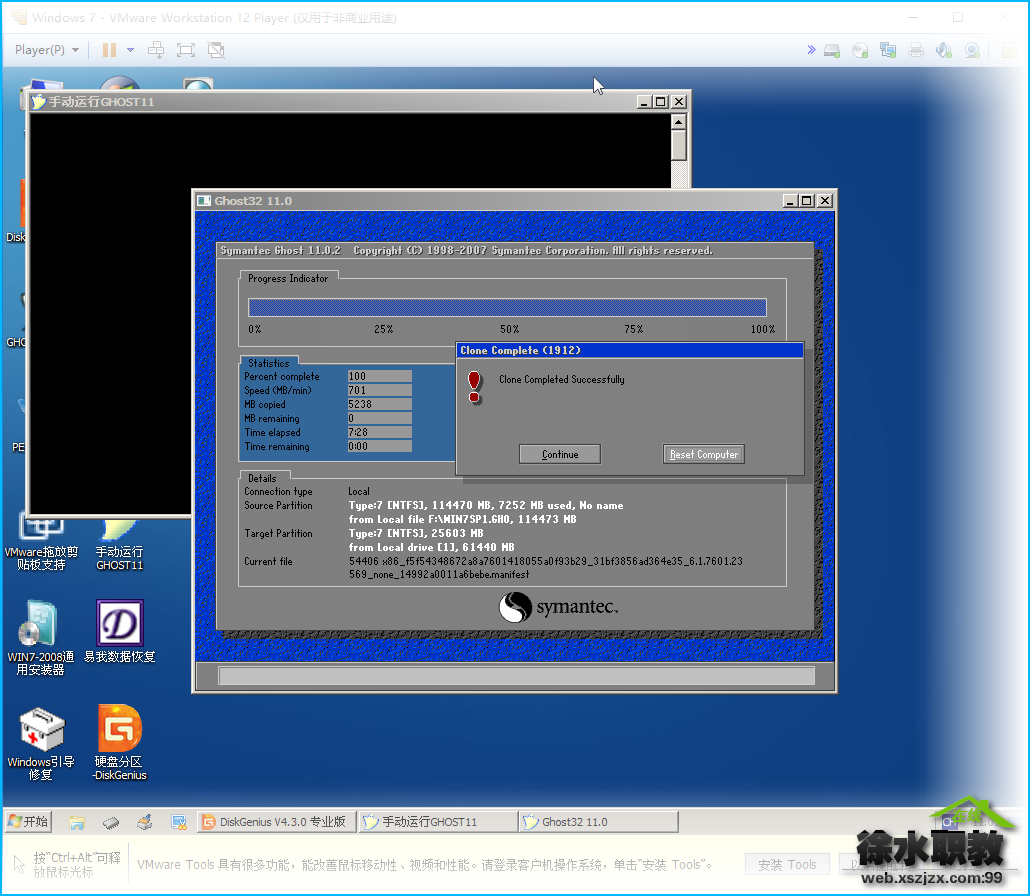Image resolution: width=1030 pixels, height=896 pixels.
Task: Click the printer device icon
Action: point(916,51)
